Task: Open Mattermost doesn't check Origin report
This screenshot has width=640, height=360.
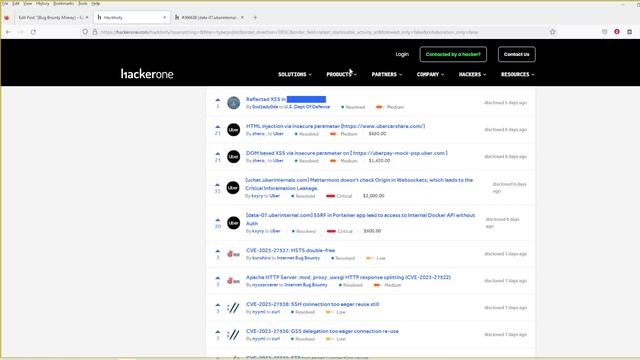Action: click(x=359, y=184)
